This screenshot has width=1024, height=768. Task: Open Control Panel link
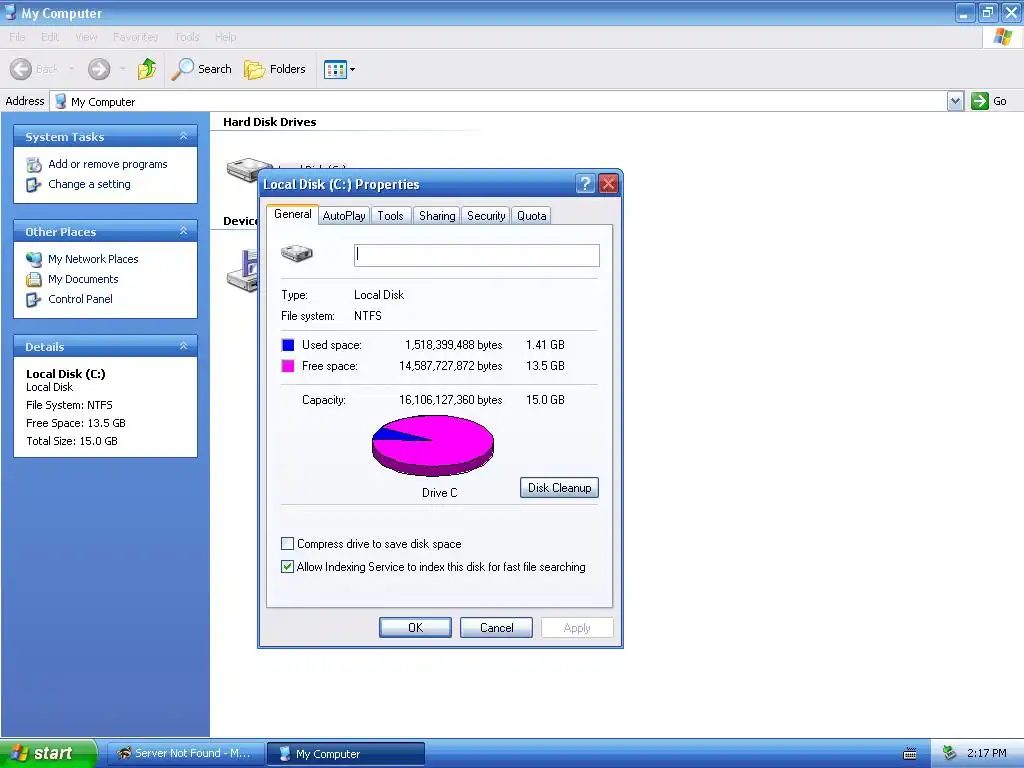pos(80,299)
